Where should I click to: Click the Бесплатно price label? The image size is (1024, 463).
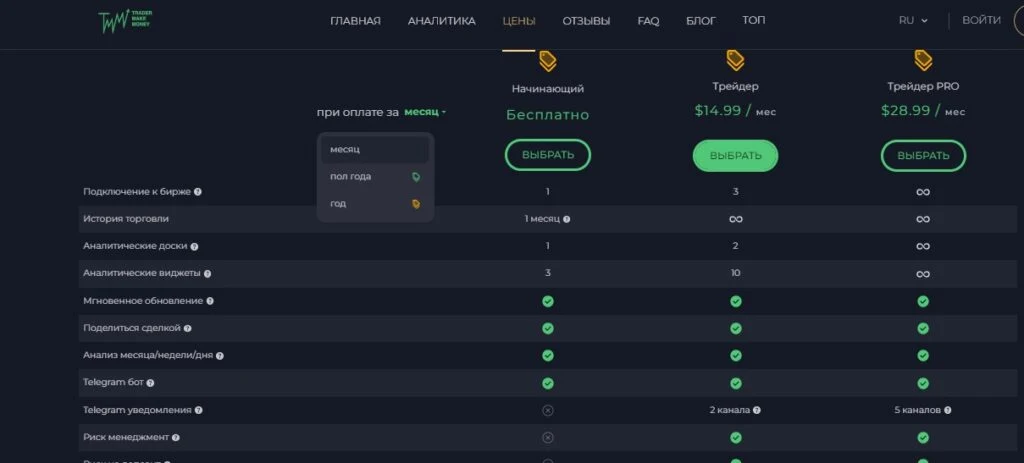[548, 115]
